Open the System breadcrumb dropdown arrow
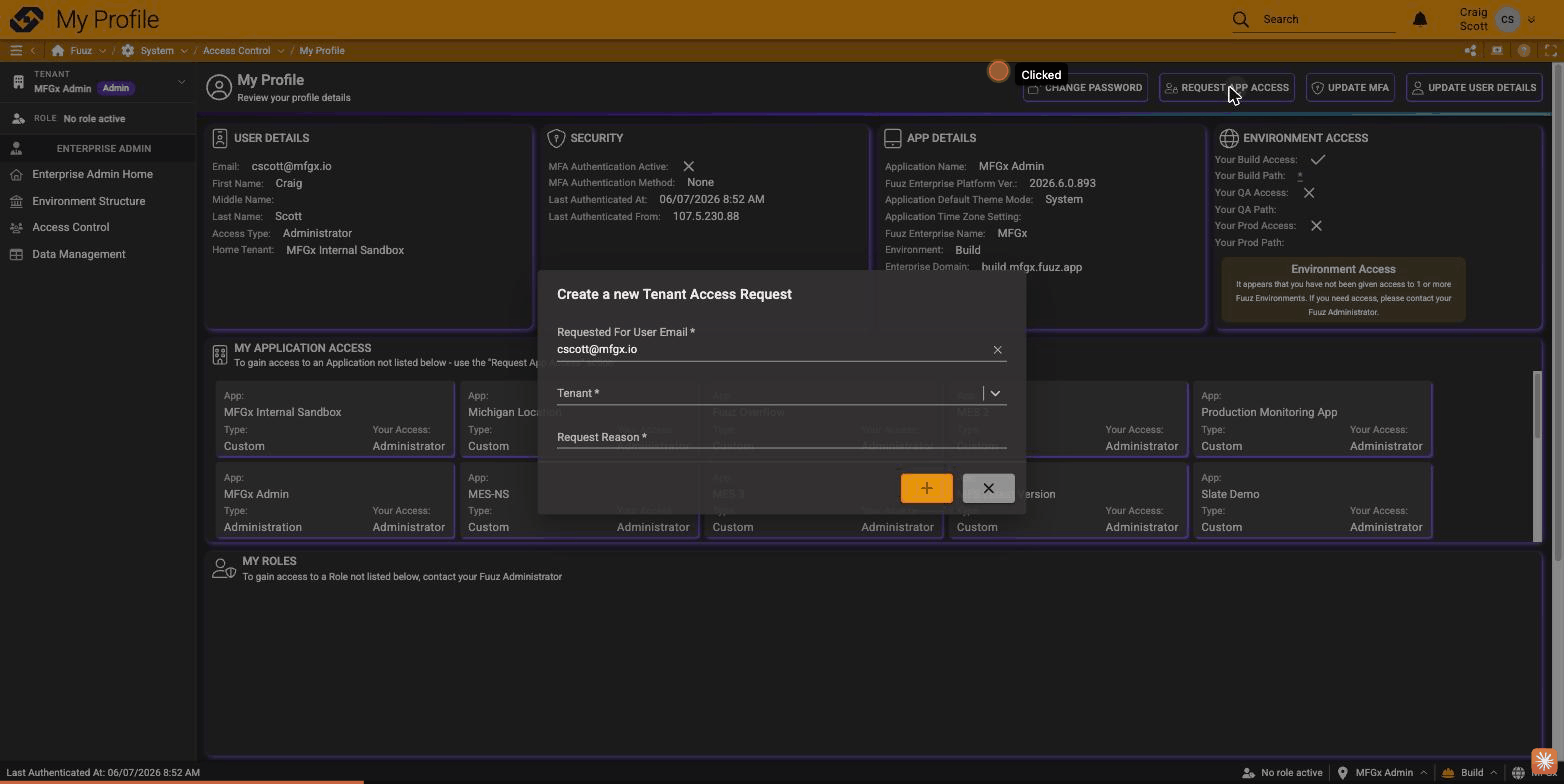This screenshot has height=784, width=1568. (184, 50)
